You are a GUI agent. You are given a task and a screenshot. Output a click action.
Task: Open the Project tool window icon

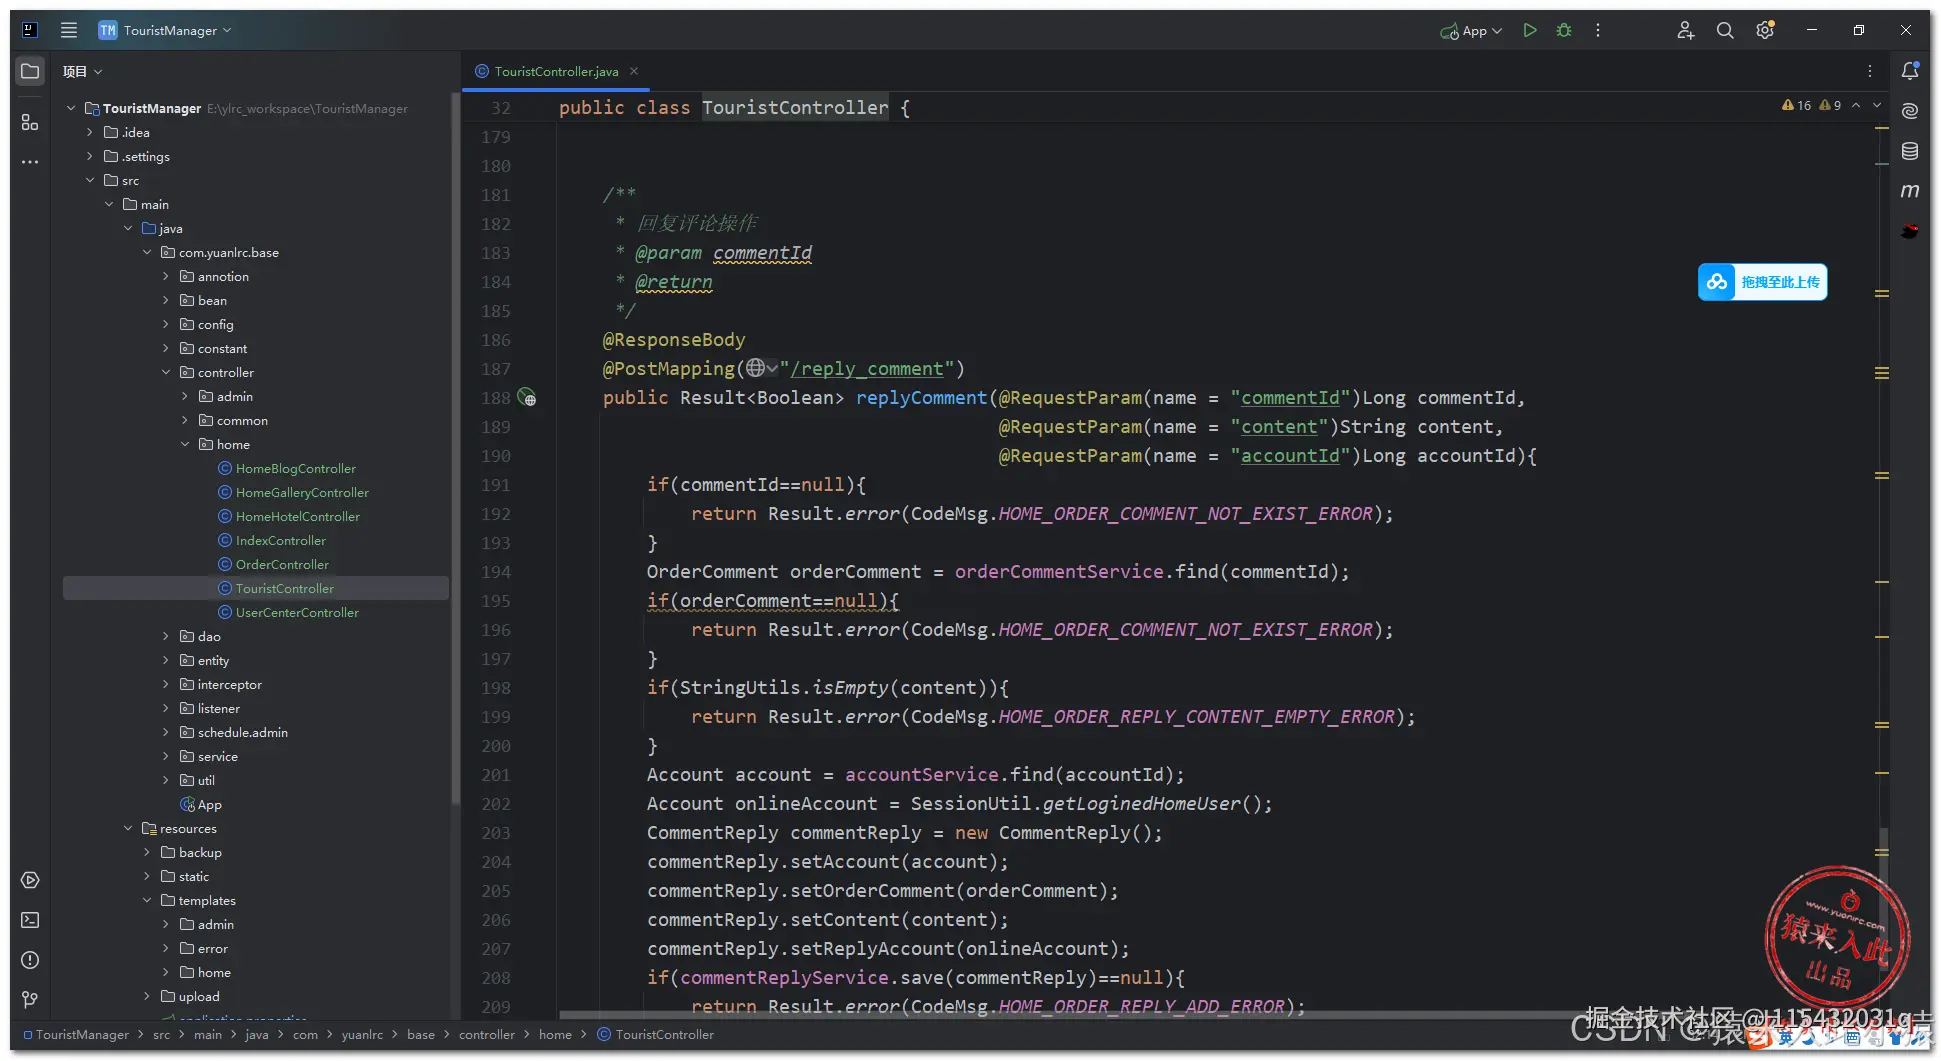click(x=30, y=71)
